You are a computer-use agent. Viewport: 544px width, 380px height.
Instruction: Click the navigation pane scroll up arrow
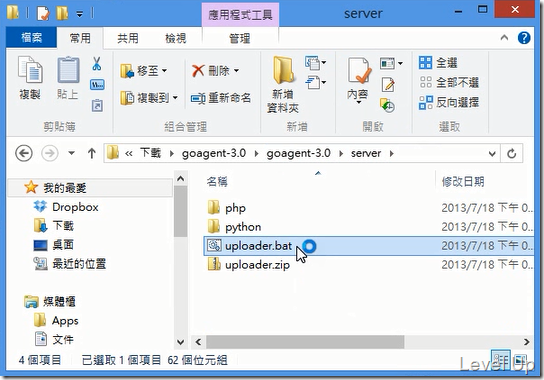[180, 179]
